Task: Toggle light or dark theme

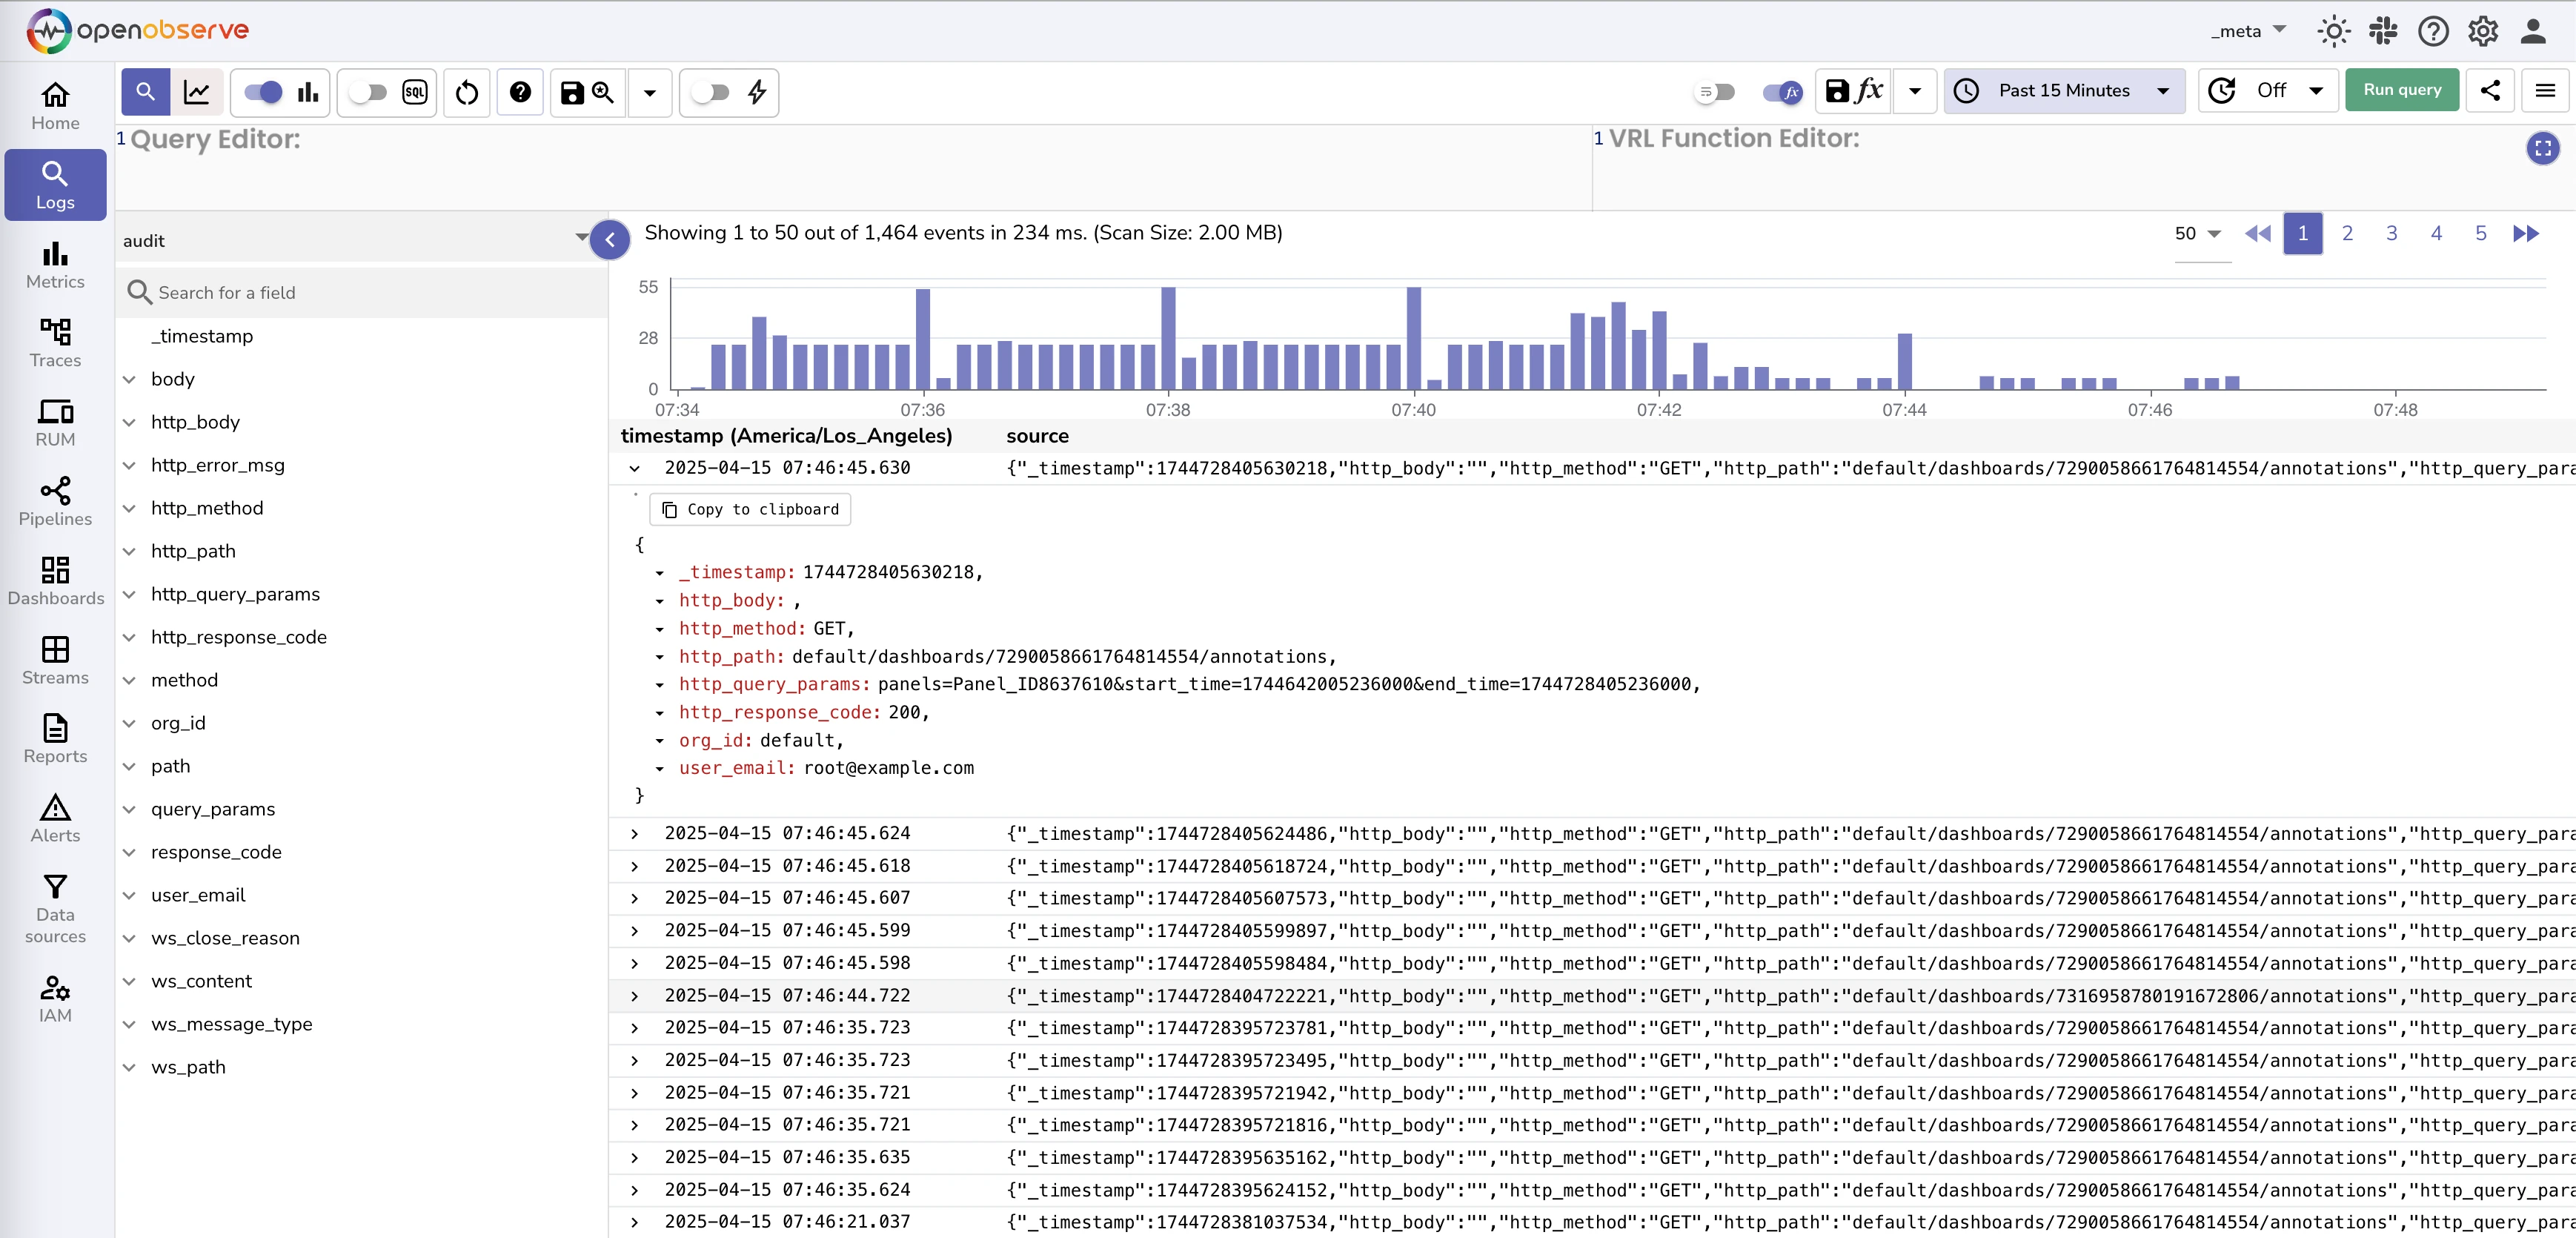Action: (2334, 31)
